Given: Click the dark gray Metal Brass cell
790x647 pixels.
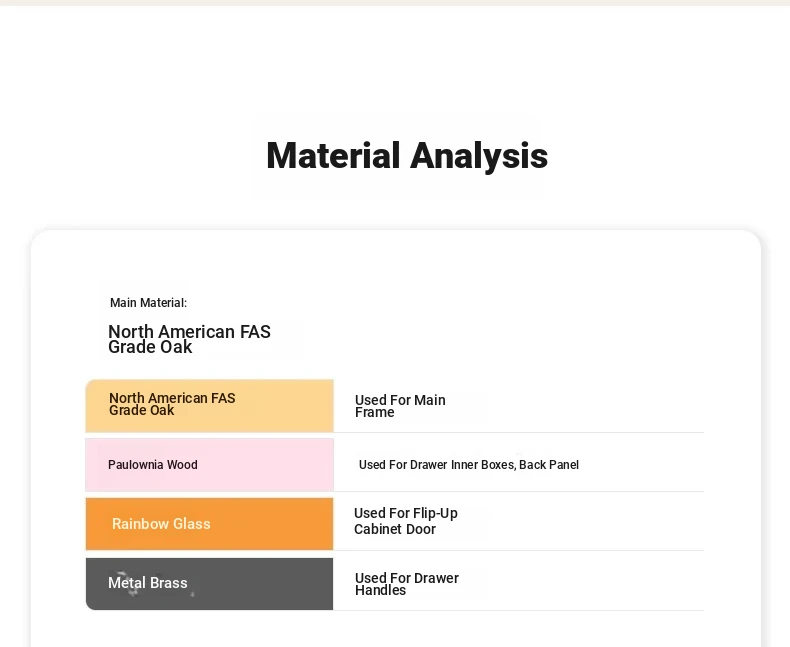Looking at the screenshot, I should [210, 584].
